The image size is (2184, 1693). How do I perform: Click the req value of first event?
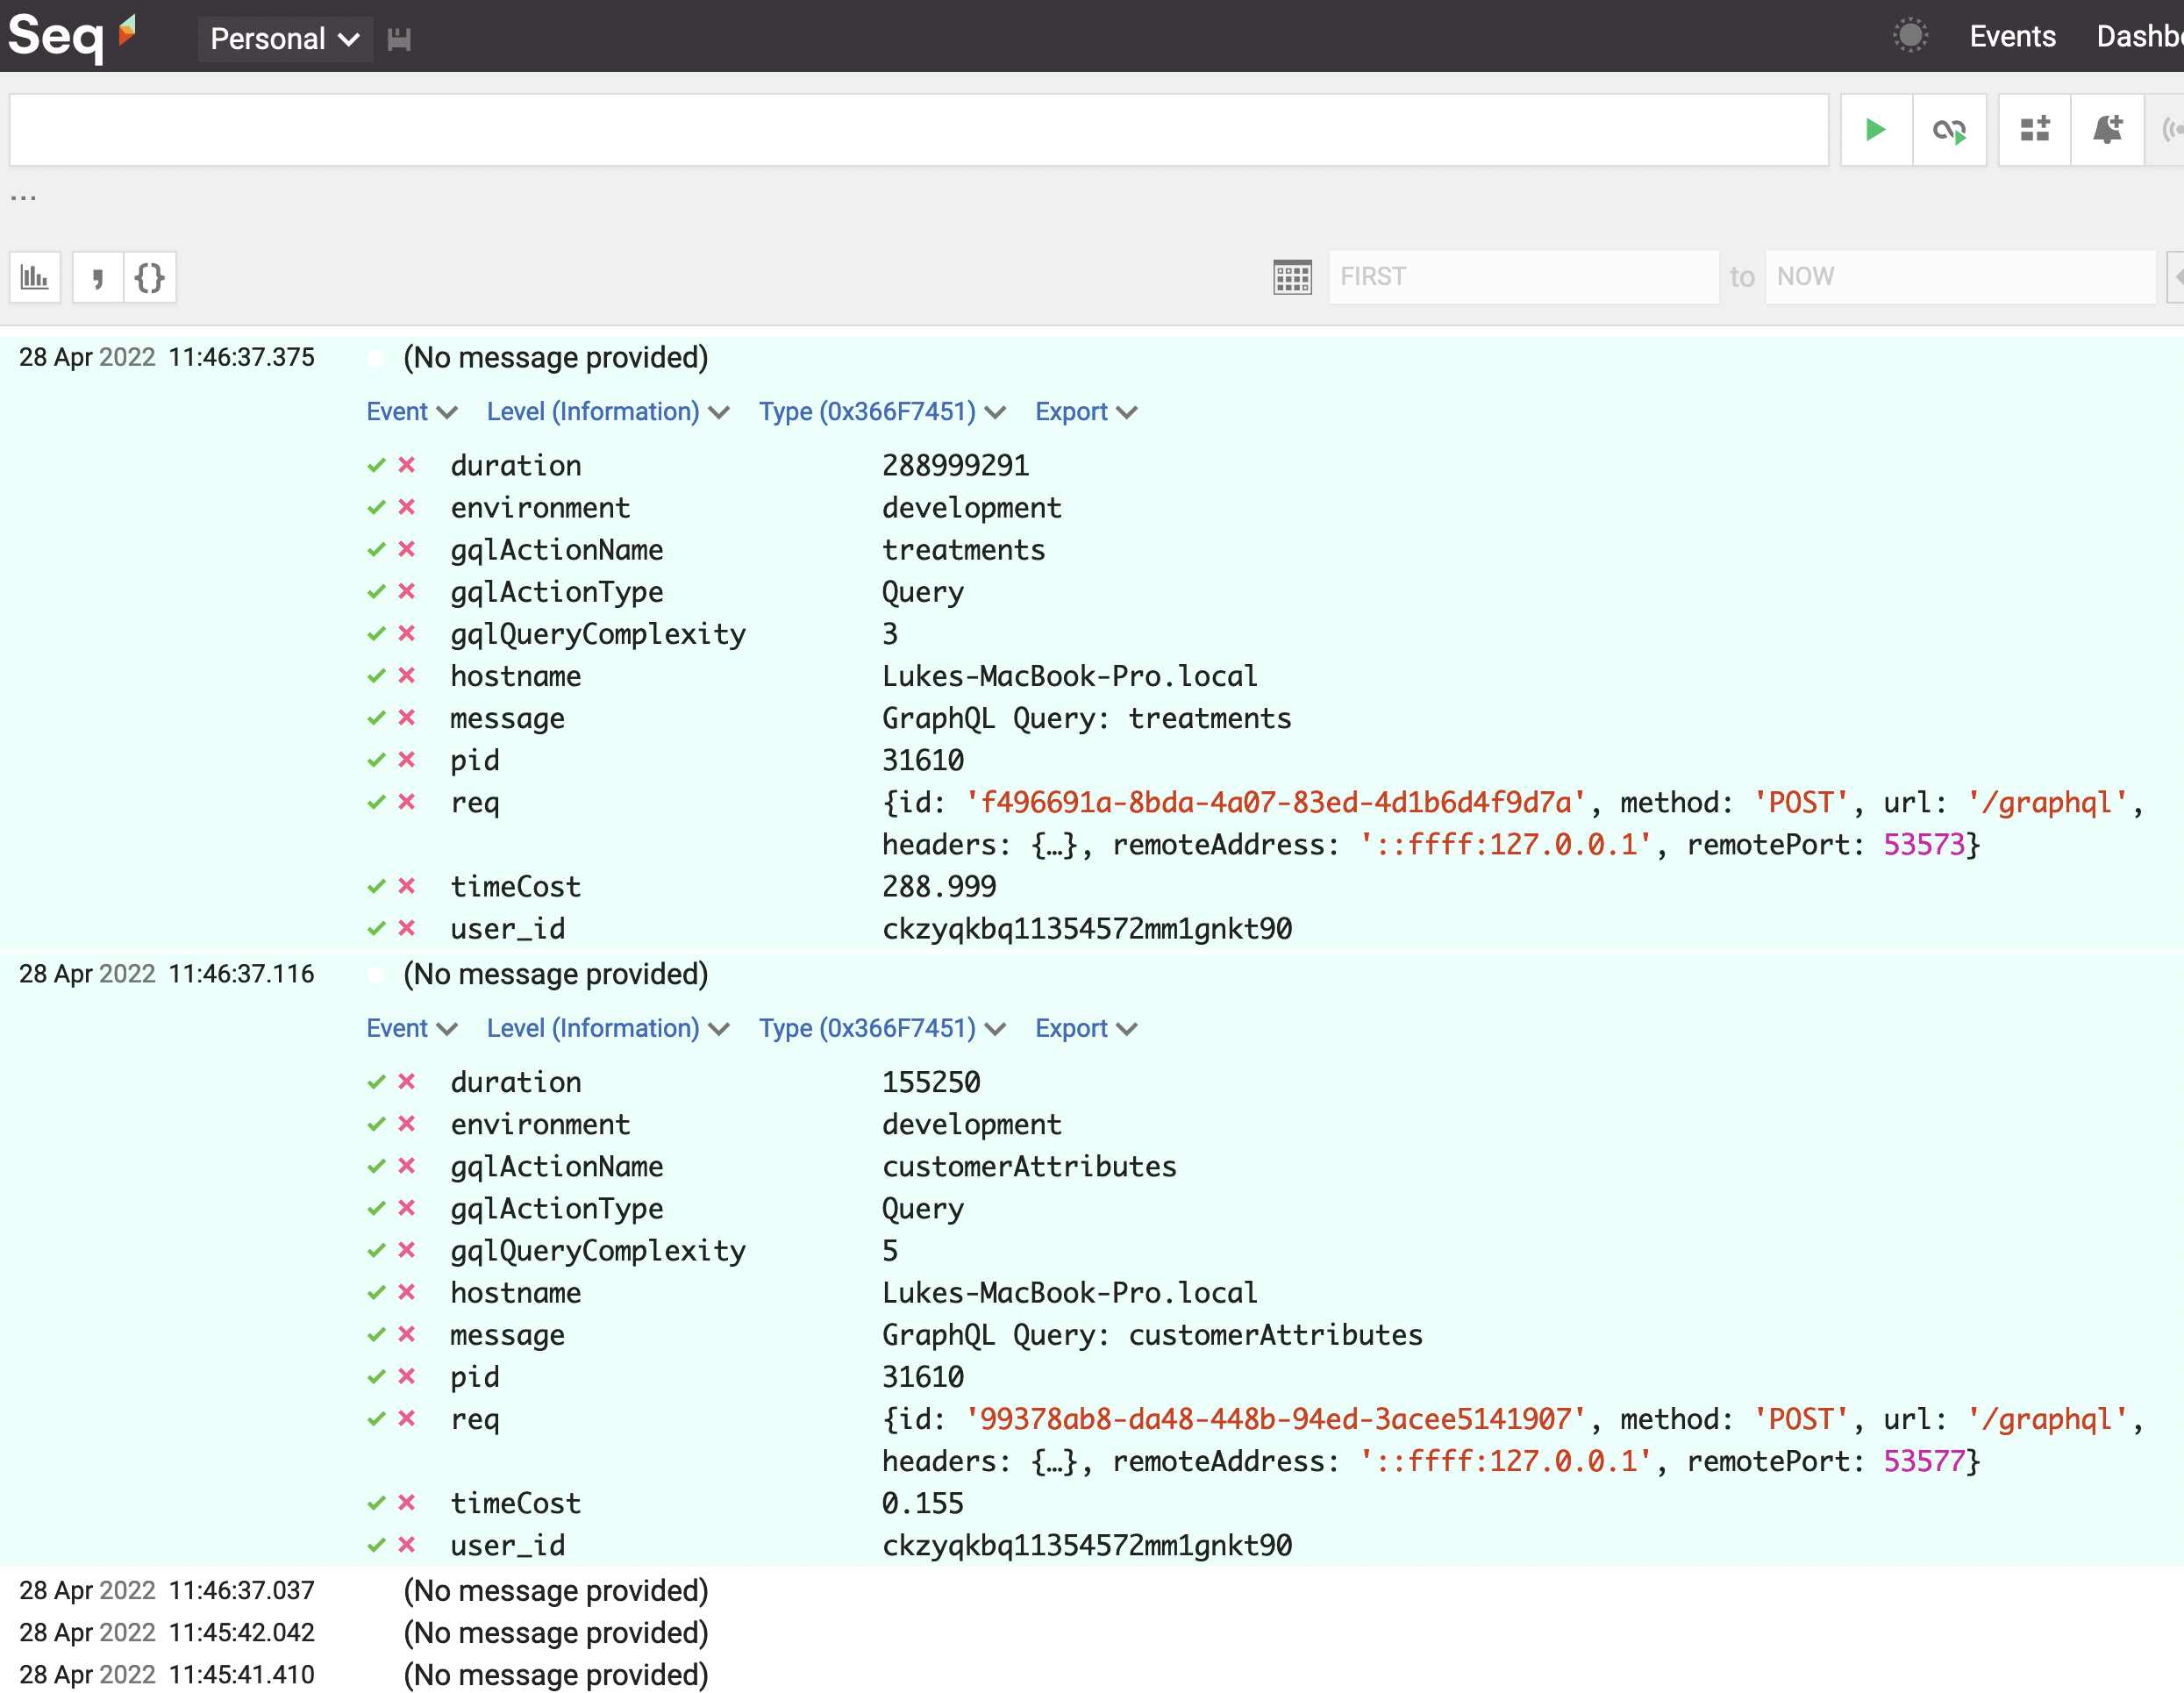(x=1512, y=824)
